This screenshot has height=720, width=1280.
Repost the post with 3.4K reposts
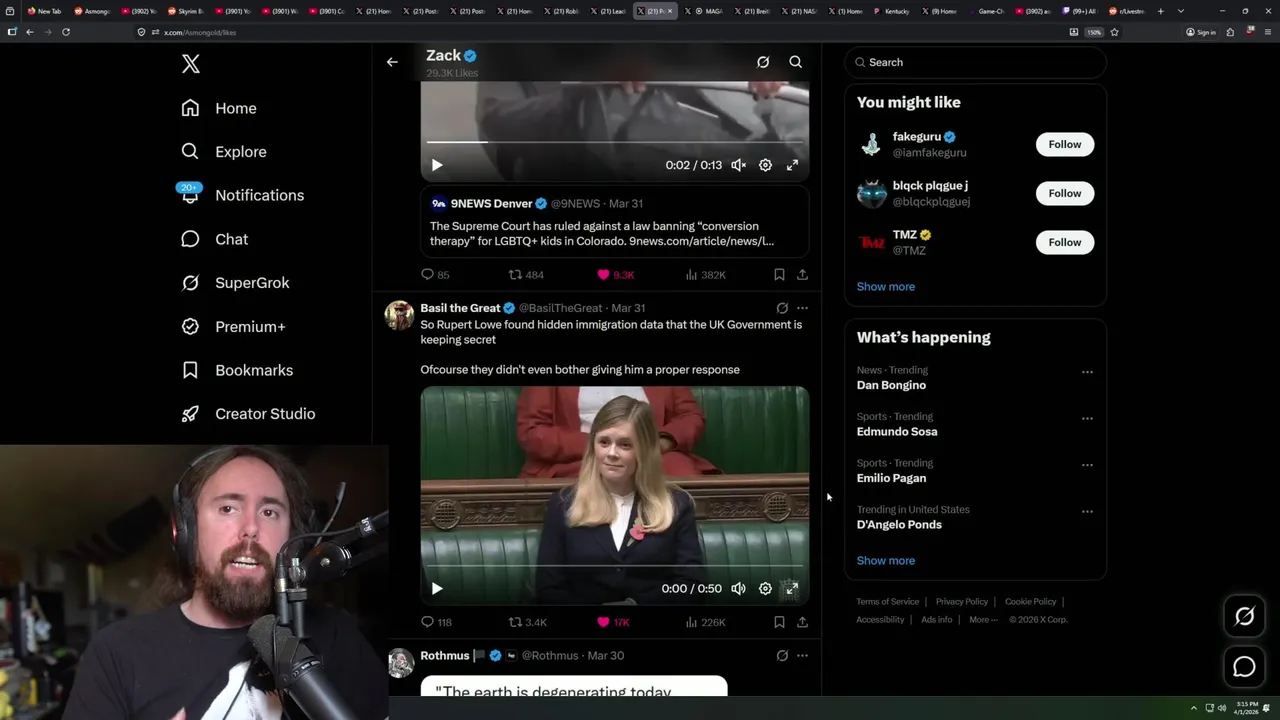click(527, 622)
